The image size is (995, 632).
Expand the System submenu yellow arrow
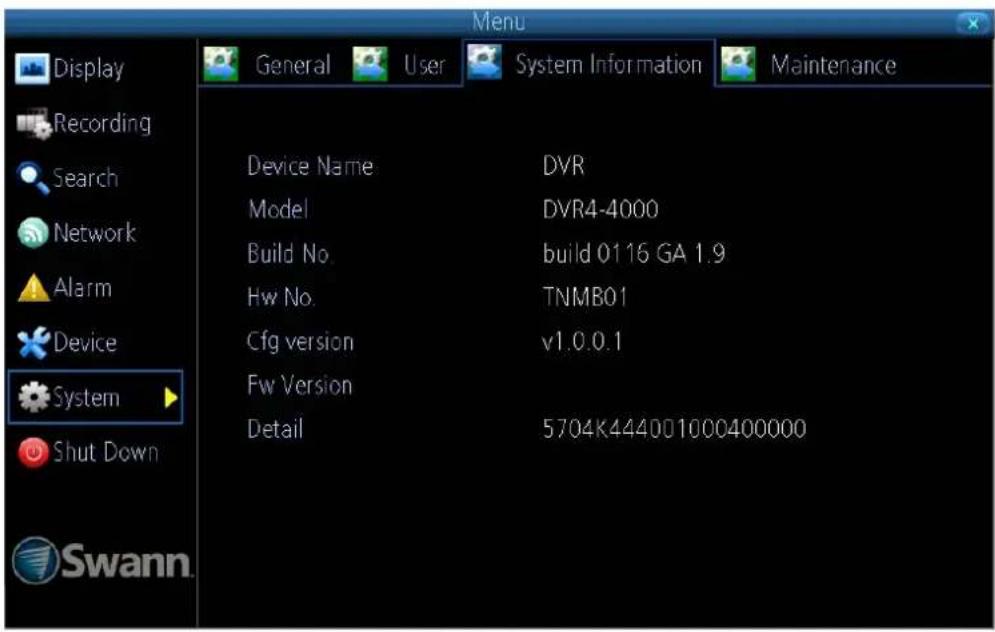point(171,398)
